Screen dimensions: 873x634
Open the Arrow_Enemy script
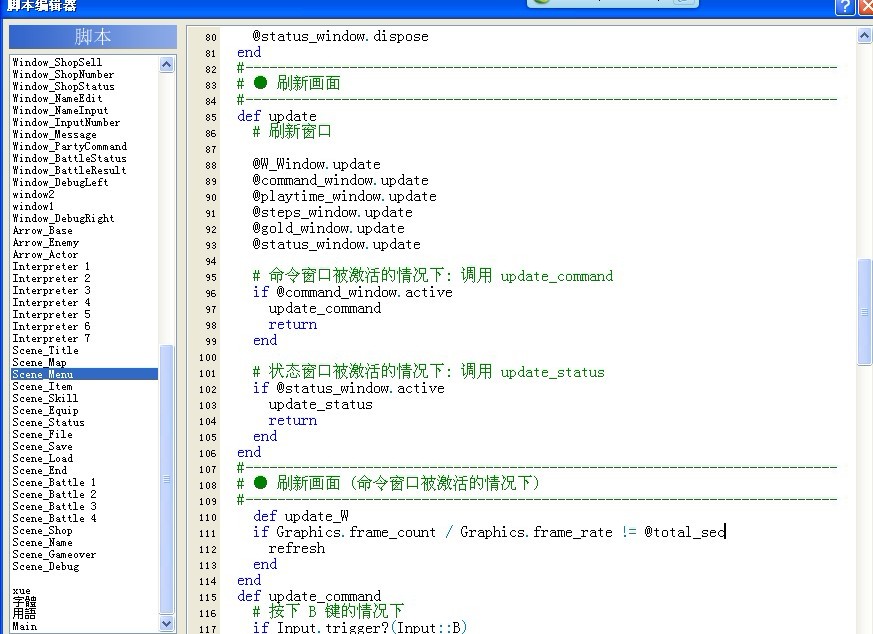click(x=45, y=243)
